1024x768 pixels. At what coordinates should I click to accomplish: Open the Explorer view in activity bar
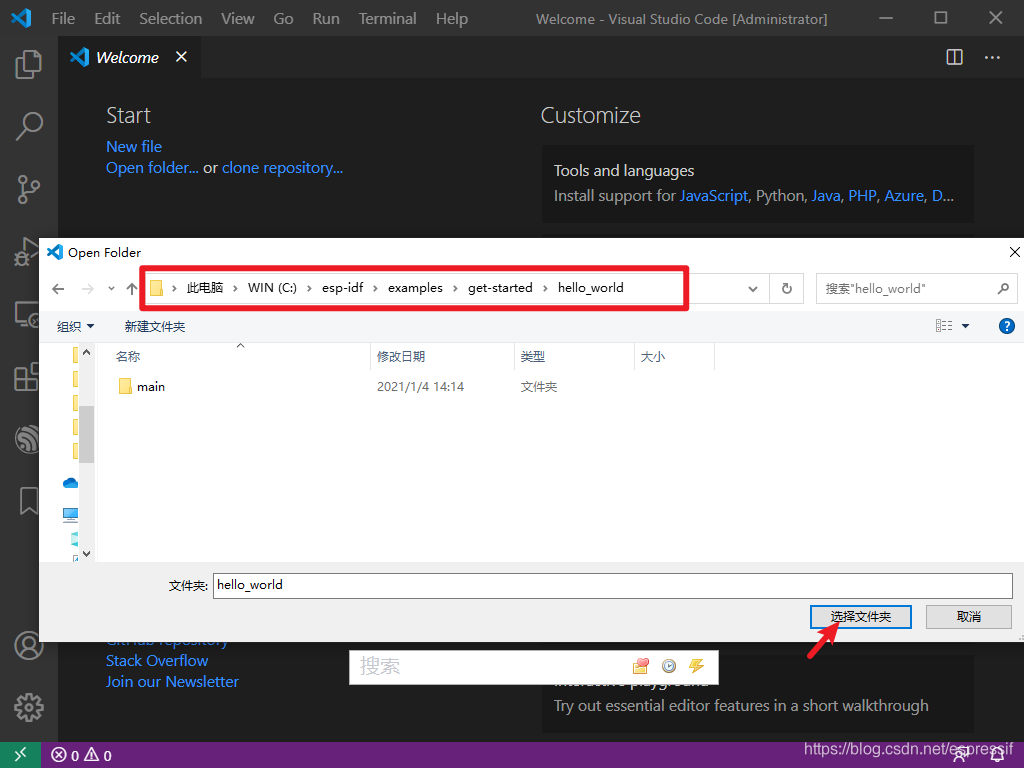(29, 64)
